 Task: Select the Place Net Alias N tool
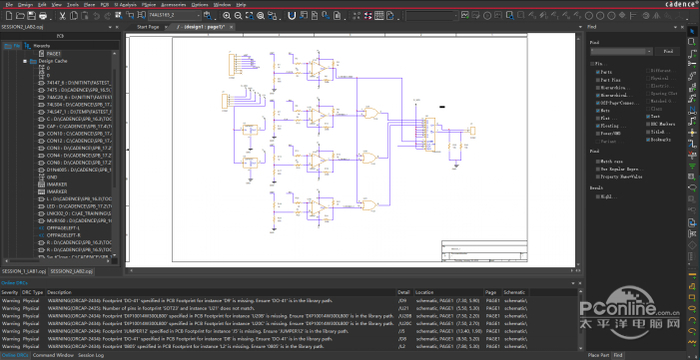[692, 109]
